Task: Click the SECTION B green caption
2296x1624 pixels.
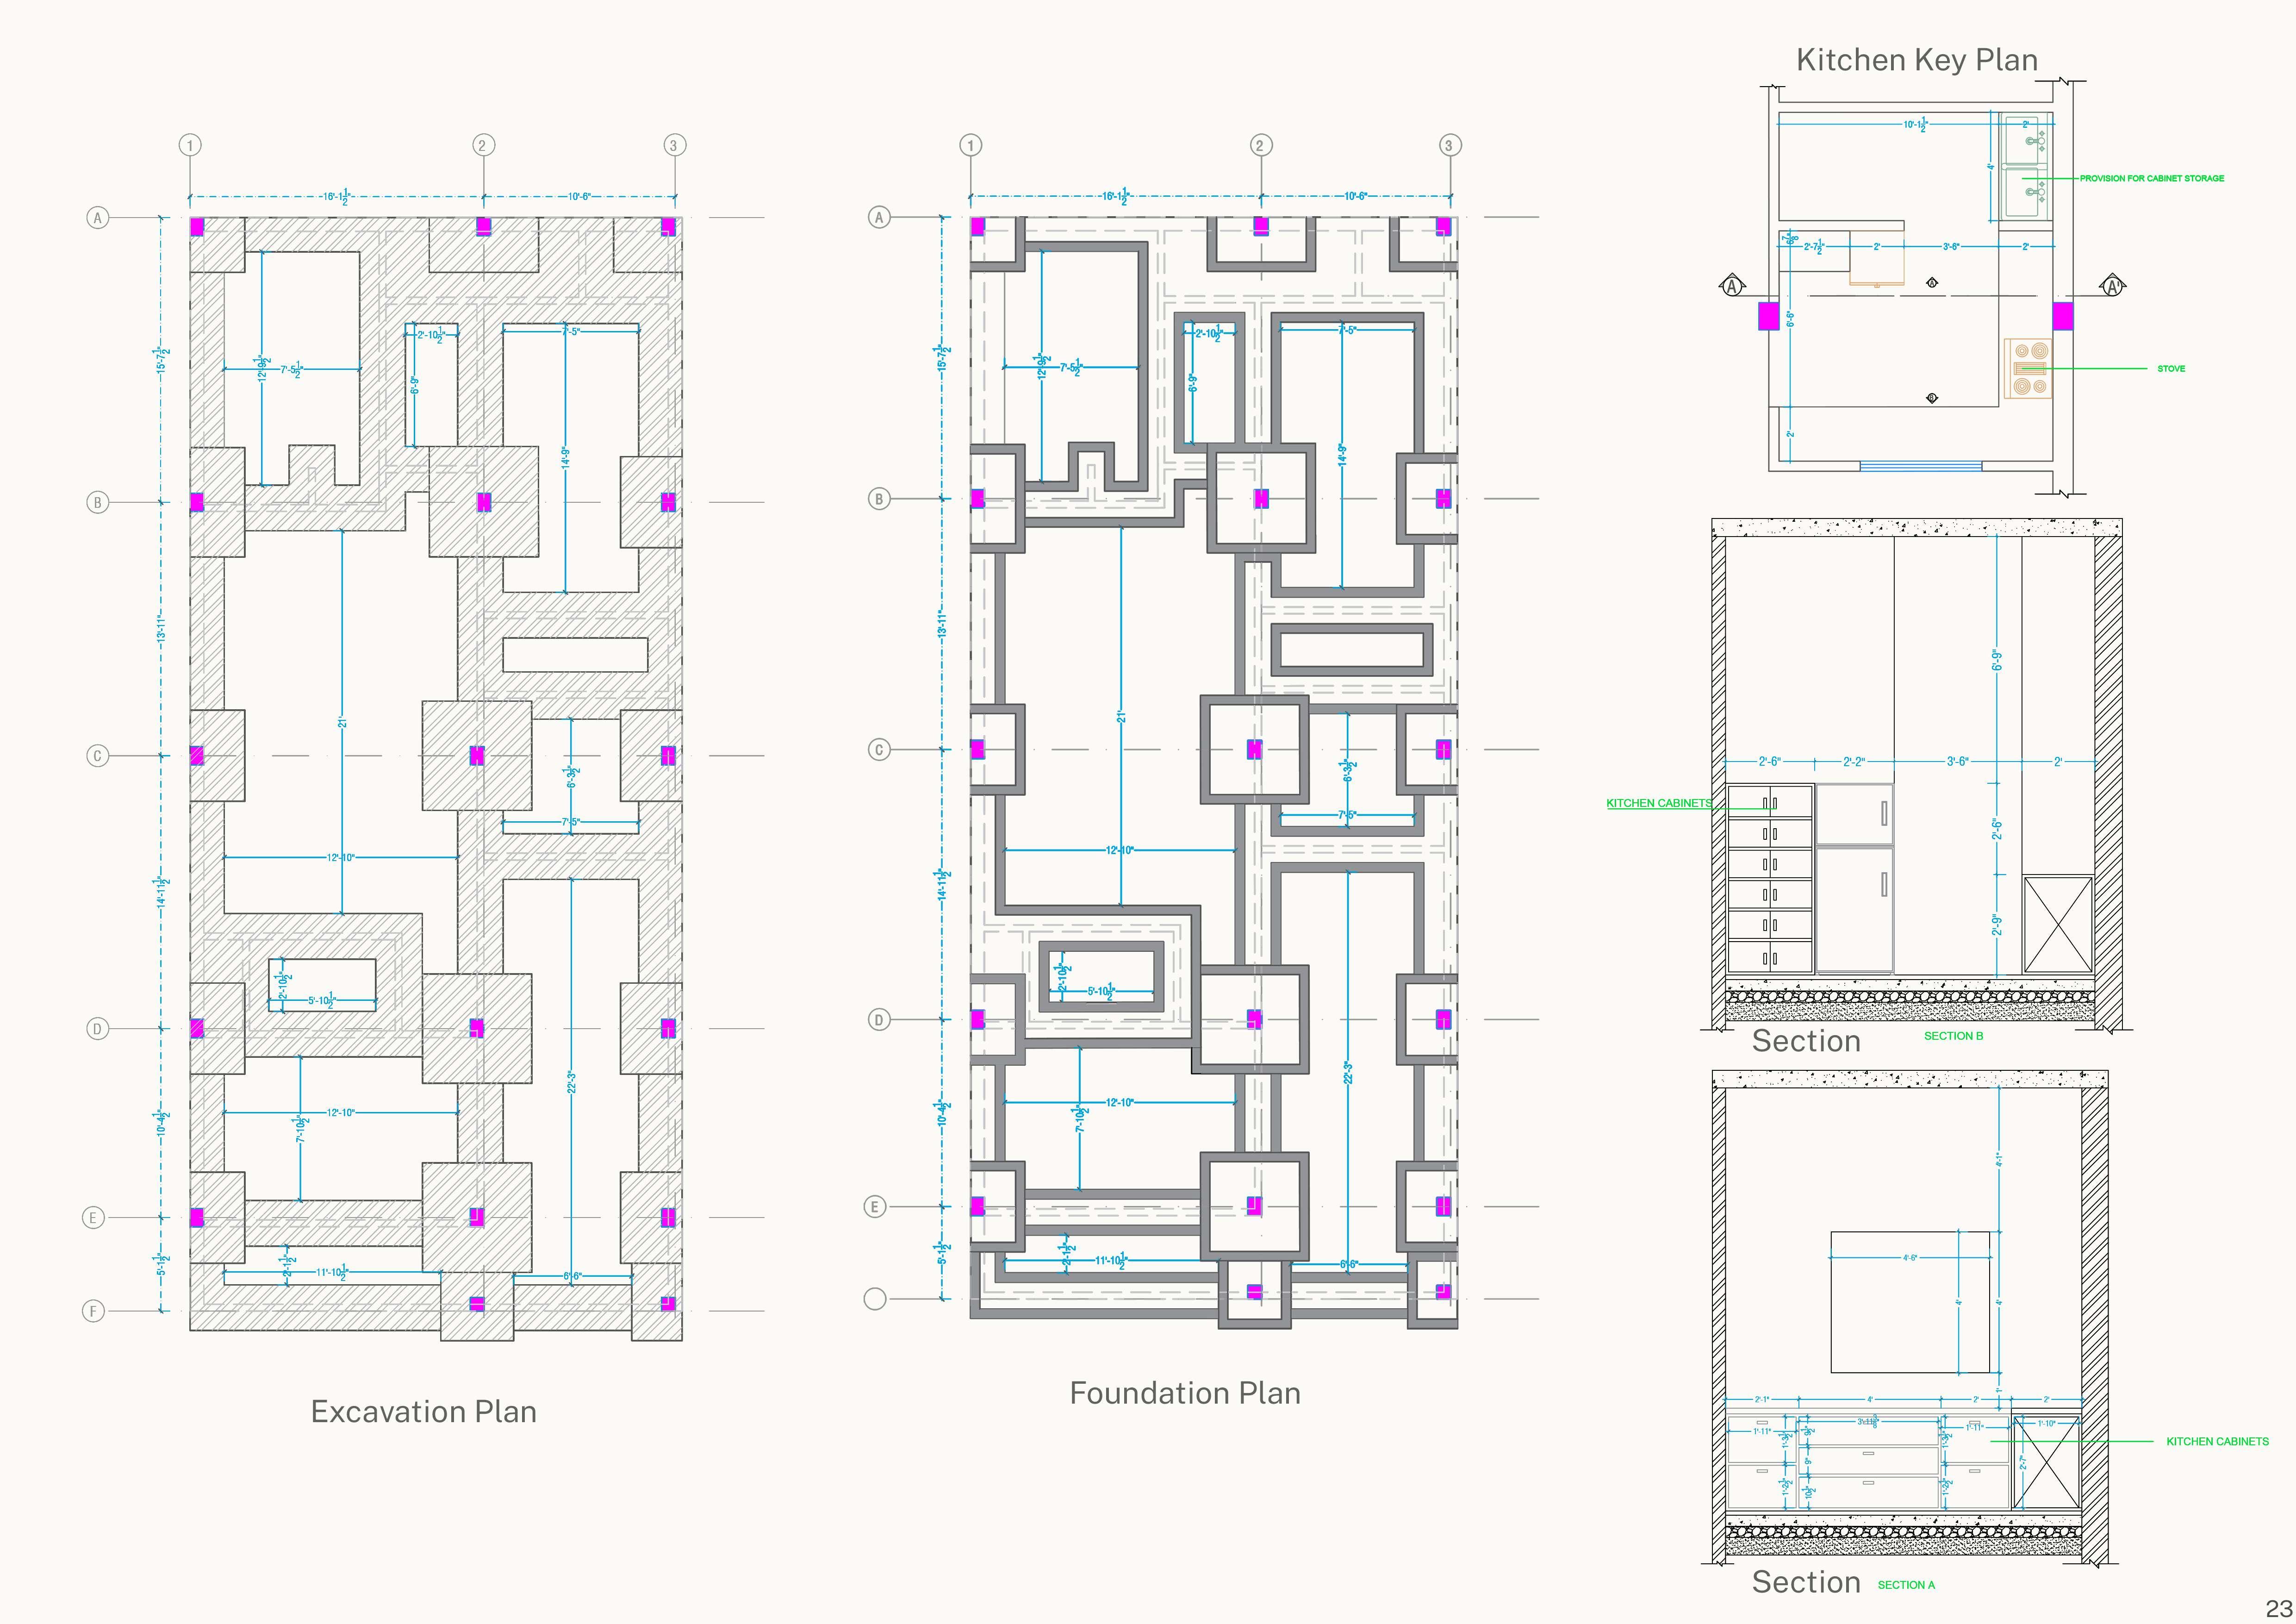Action: point(1953,1036)
